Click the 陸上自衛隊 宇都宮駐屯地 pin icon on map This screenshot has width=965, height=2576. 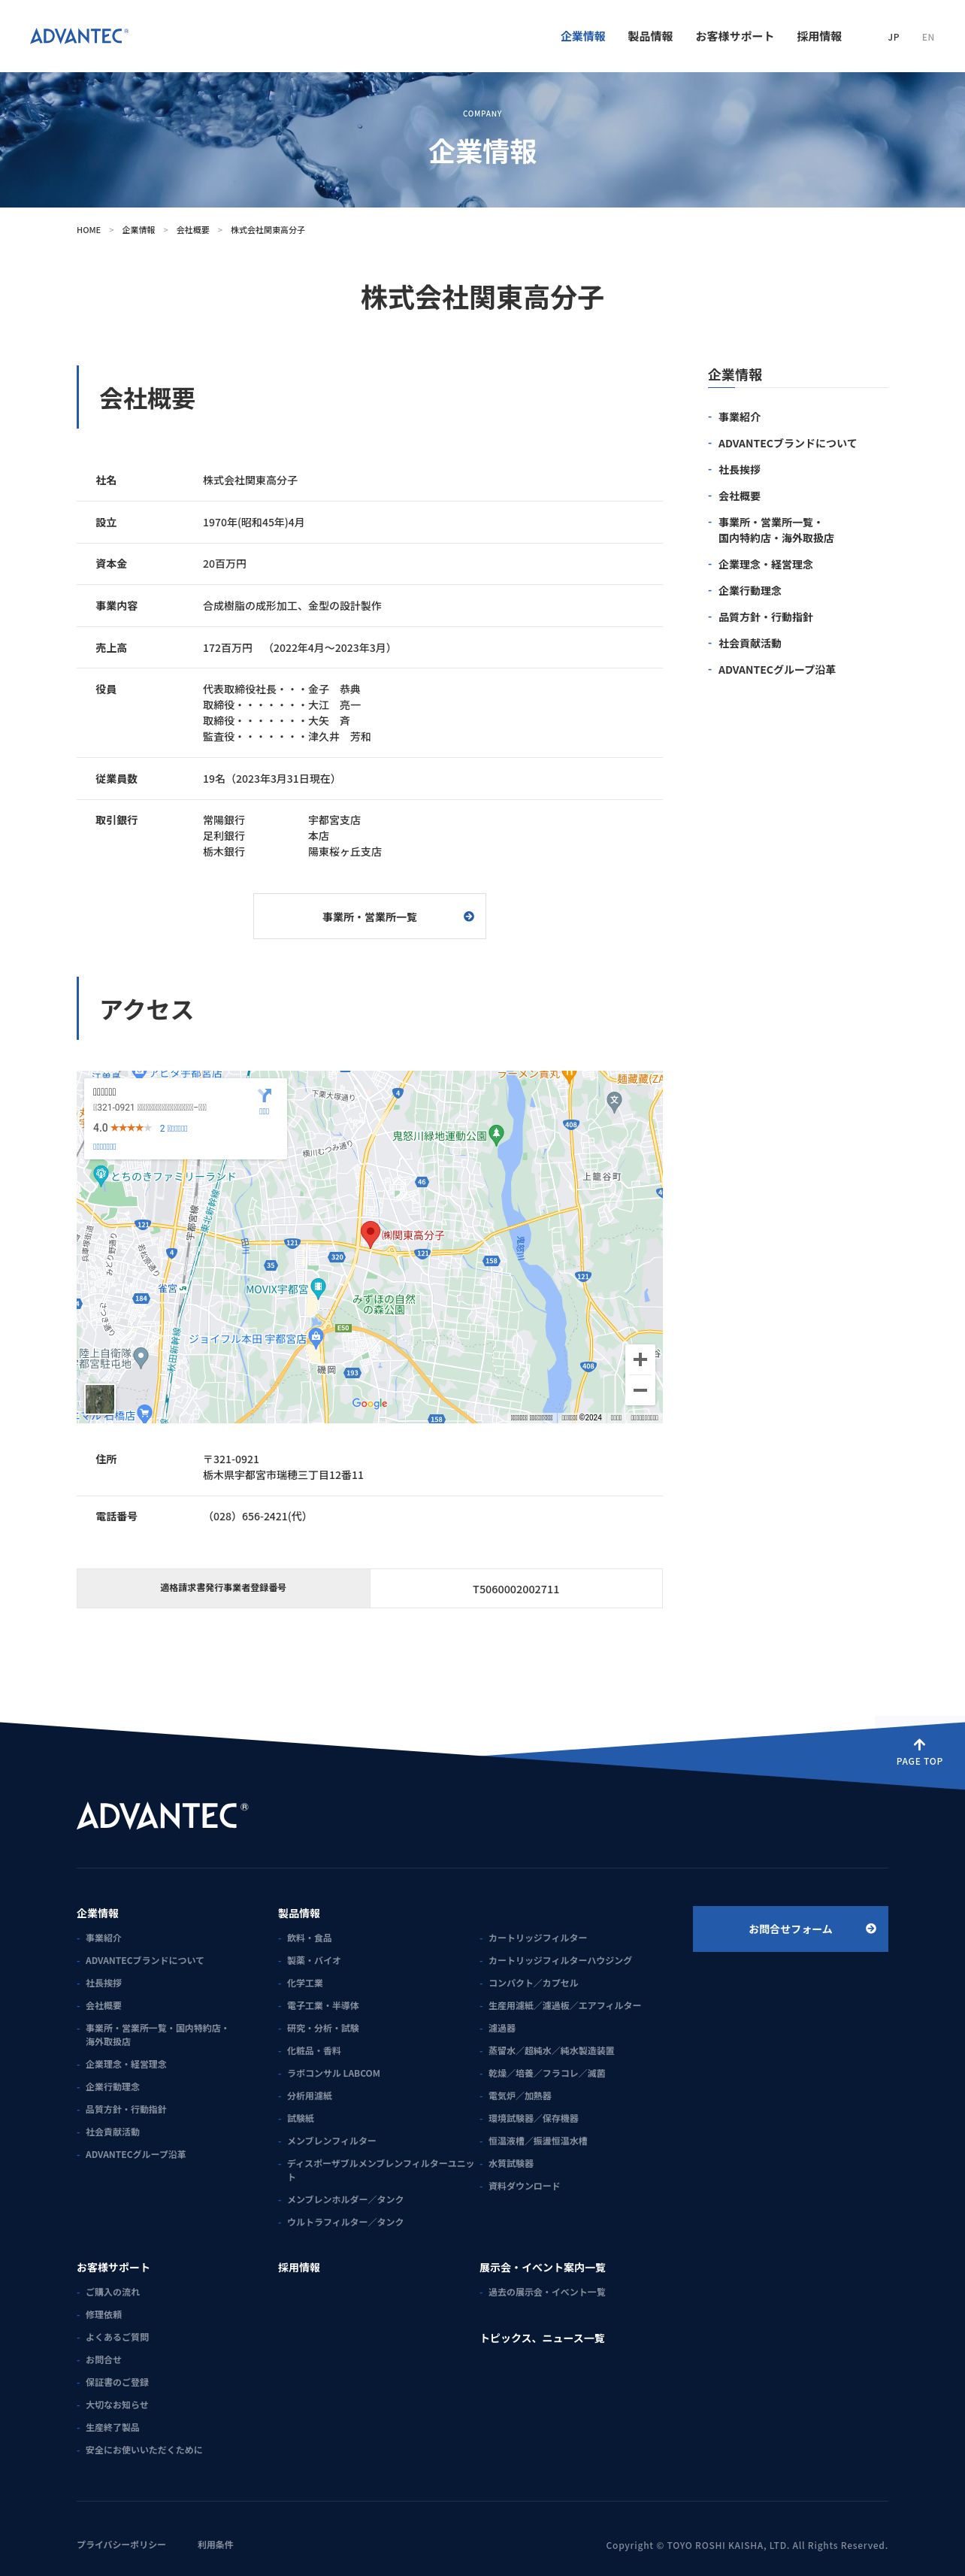141,1357
